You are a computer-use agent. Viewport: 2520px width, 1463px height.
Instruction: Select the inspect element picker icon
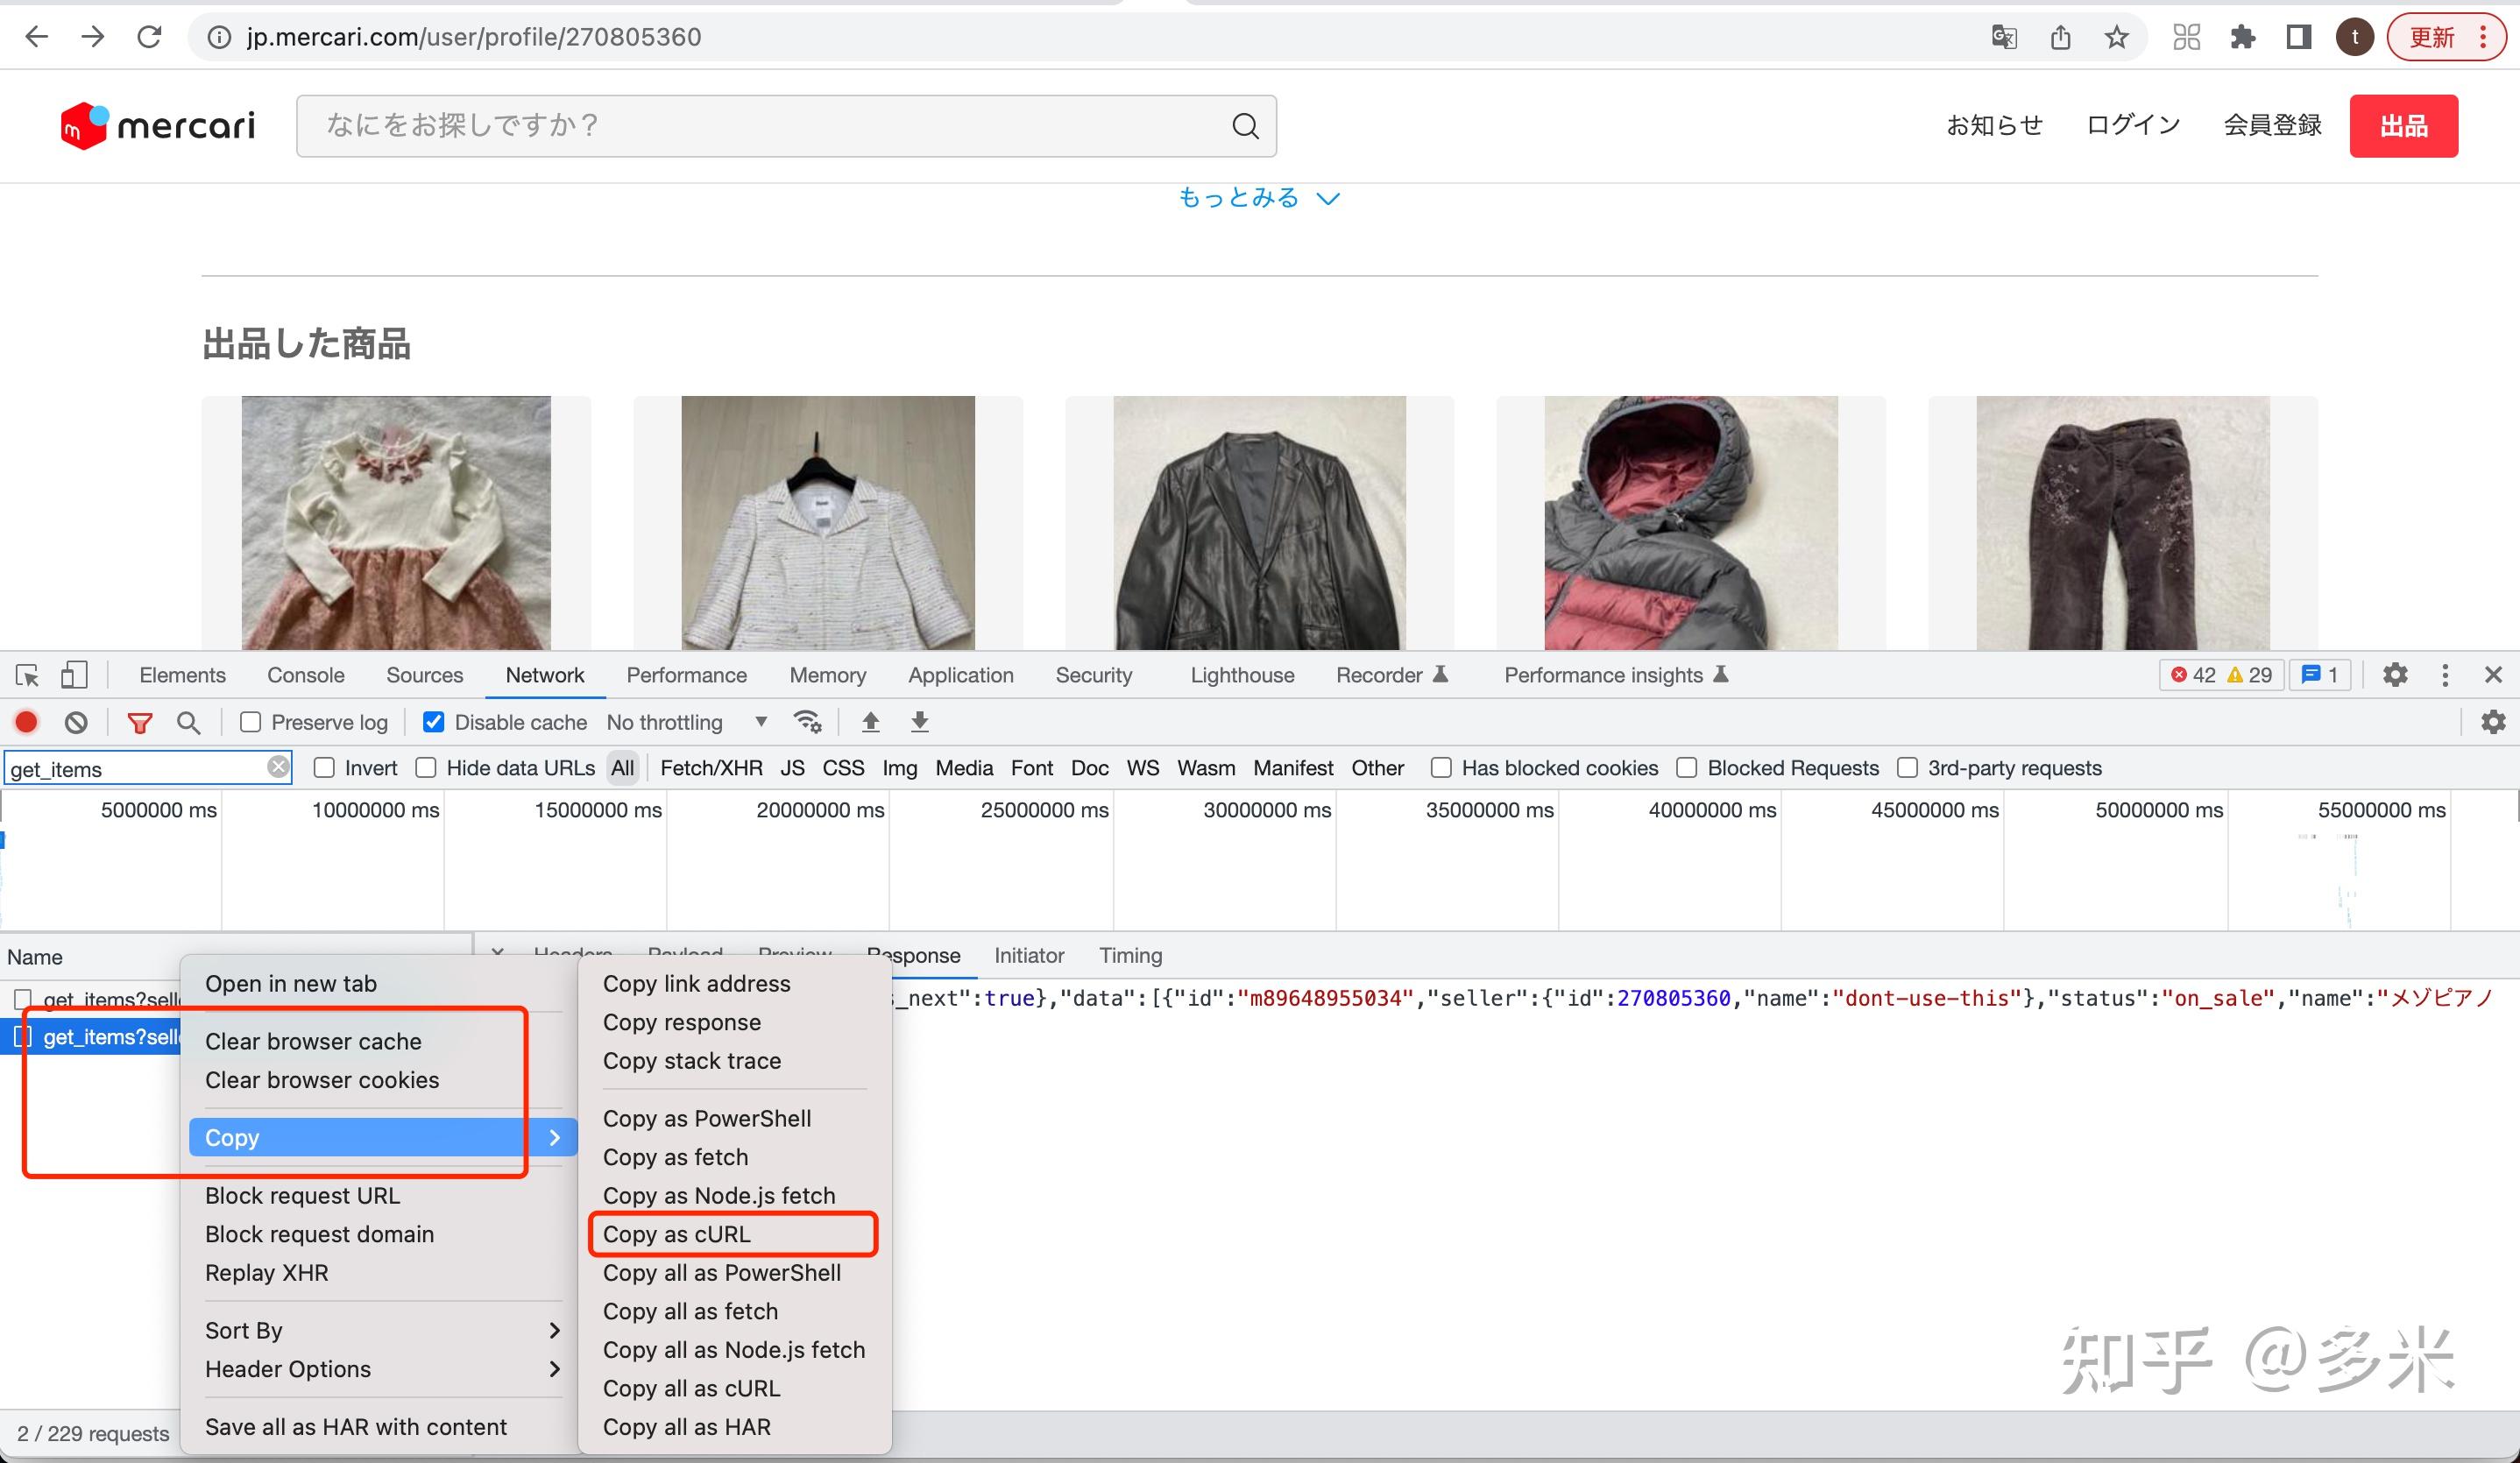(28, 675)
